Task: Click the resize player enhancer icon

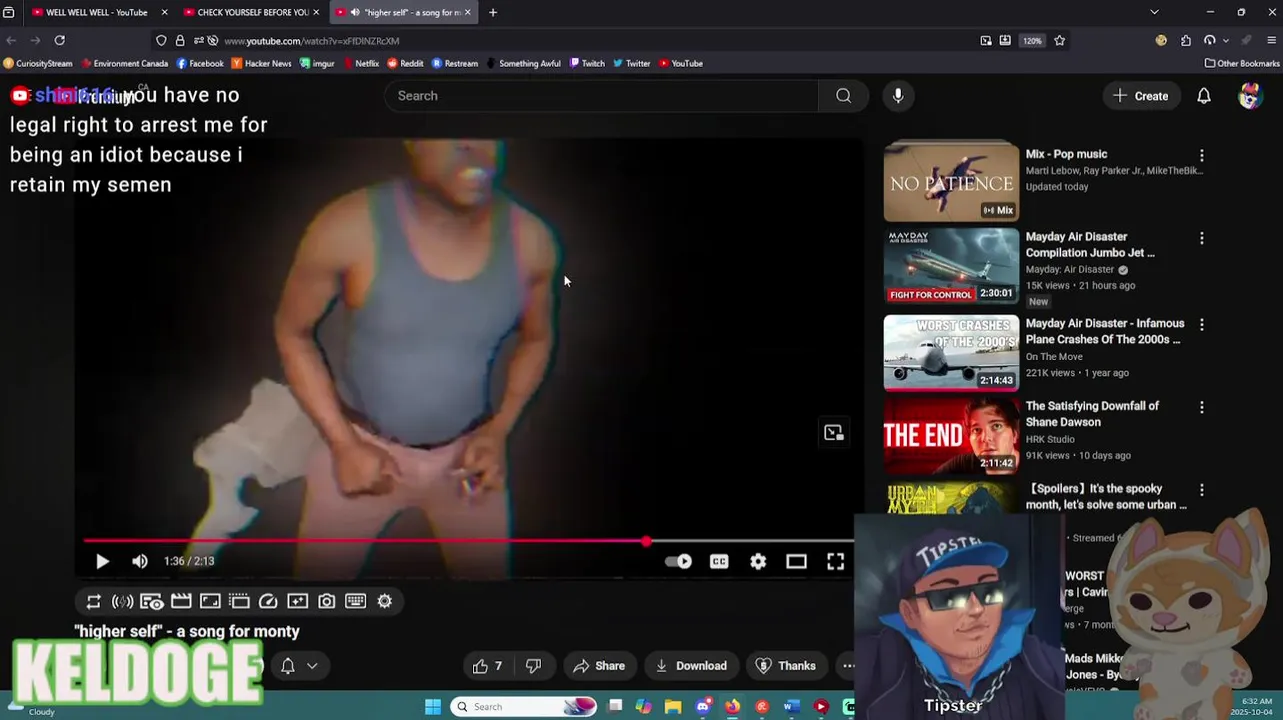Action: click(210, 601)
